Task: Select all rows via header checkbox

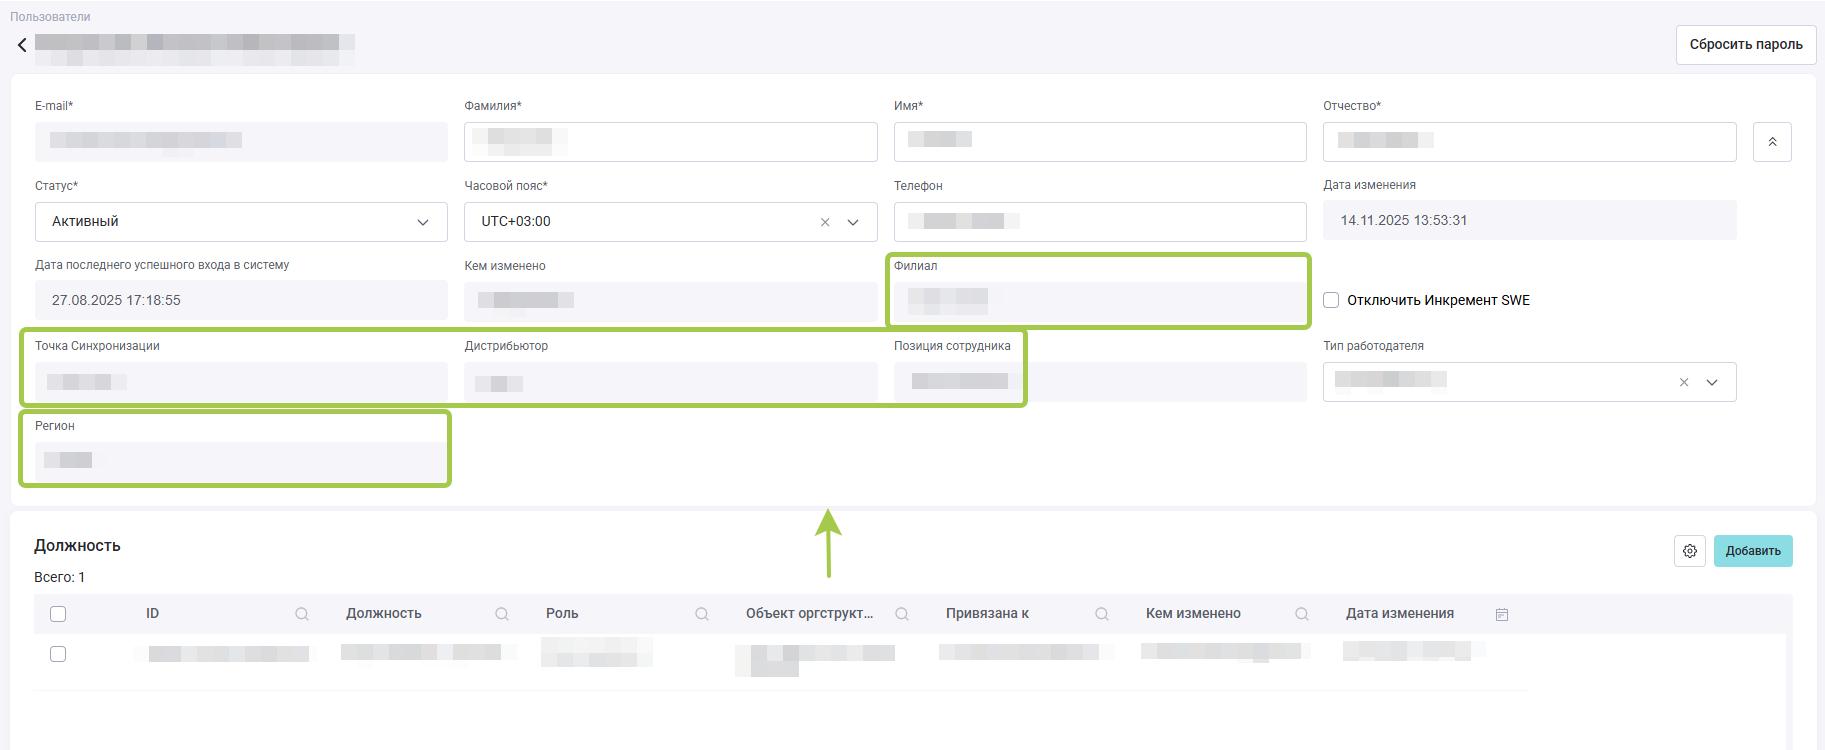Action: [x=58, y=614]
